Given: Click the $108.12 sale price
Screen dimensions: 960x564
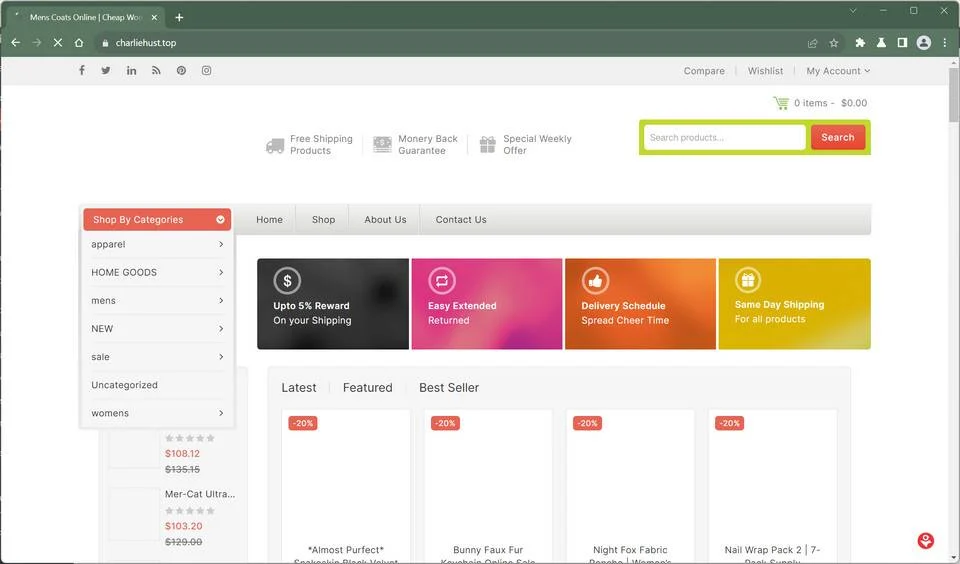Looking at the screenshot, I should tap(182, 454).
